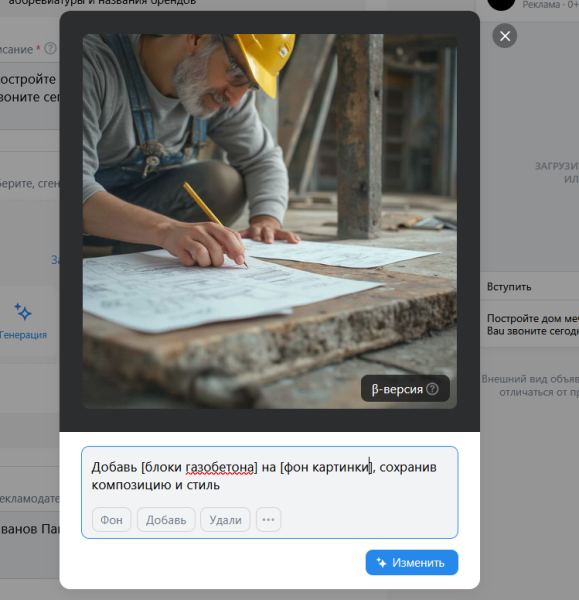Open help icon beside β-версия label
The image size is (579, 600).
432,389
